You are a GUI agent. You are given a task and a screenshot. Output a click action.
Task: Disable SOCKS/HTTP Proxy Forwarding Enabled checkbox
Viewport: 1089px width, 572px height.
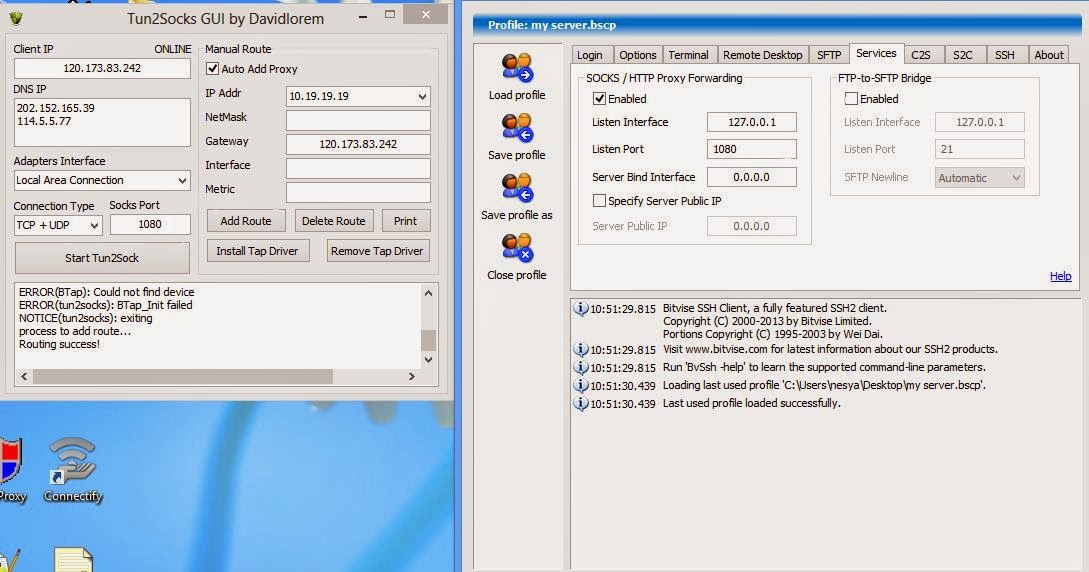point(599,99)
